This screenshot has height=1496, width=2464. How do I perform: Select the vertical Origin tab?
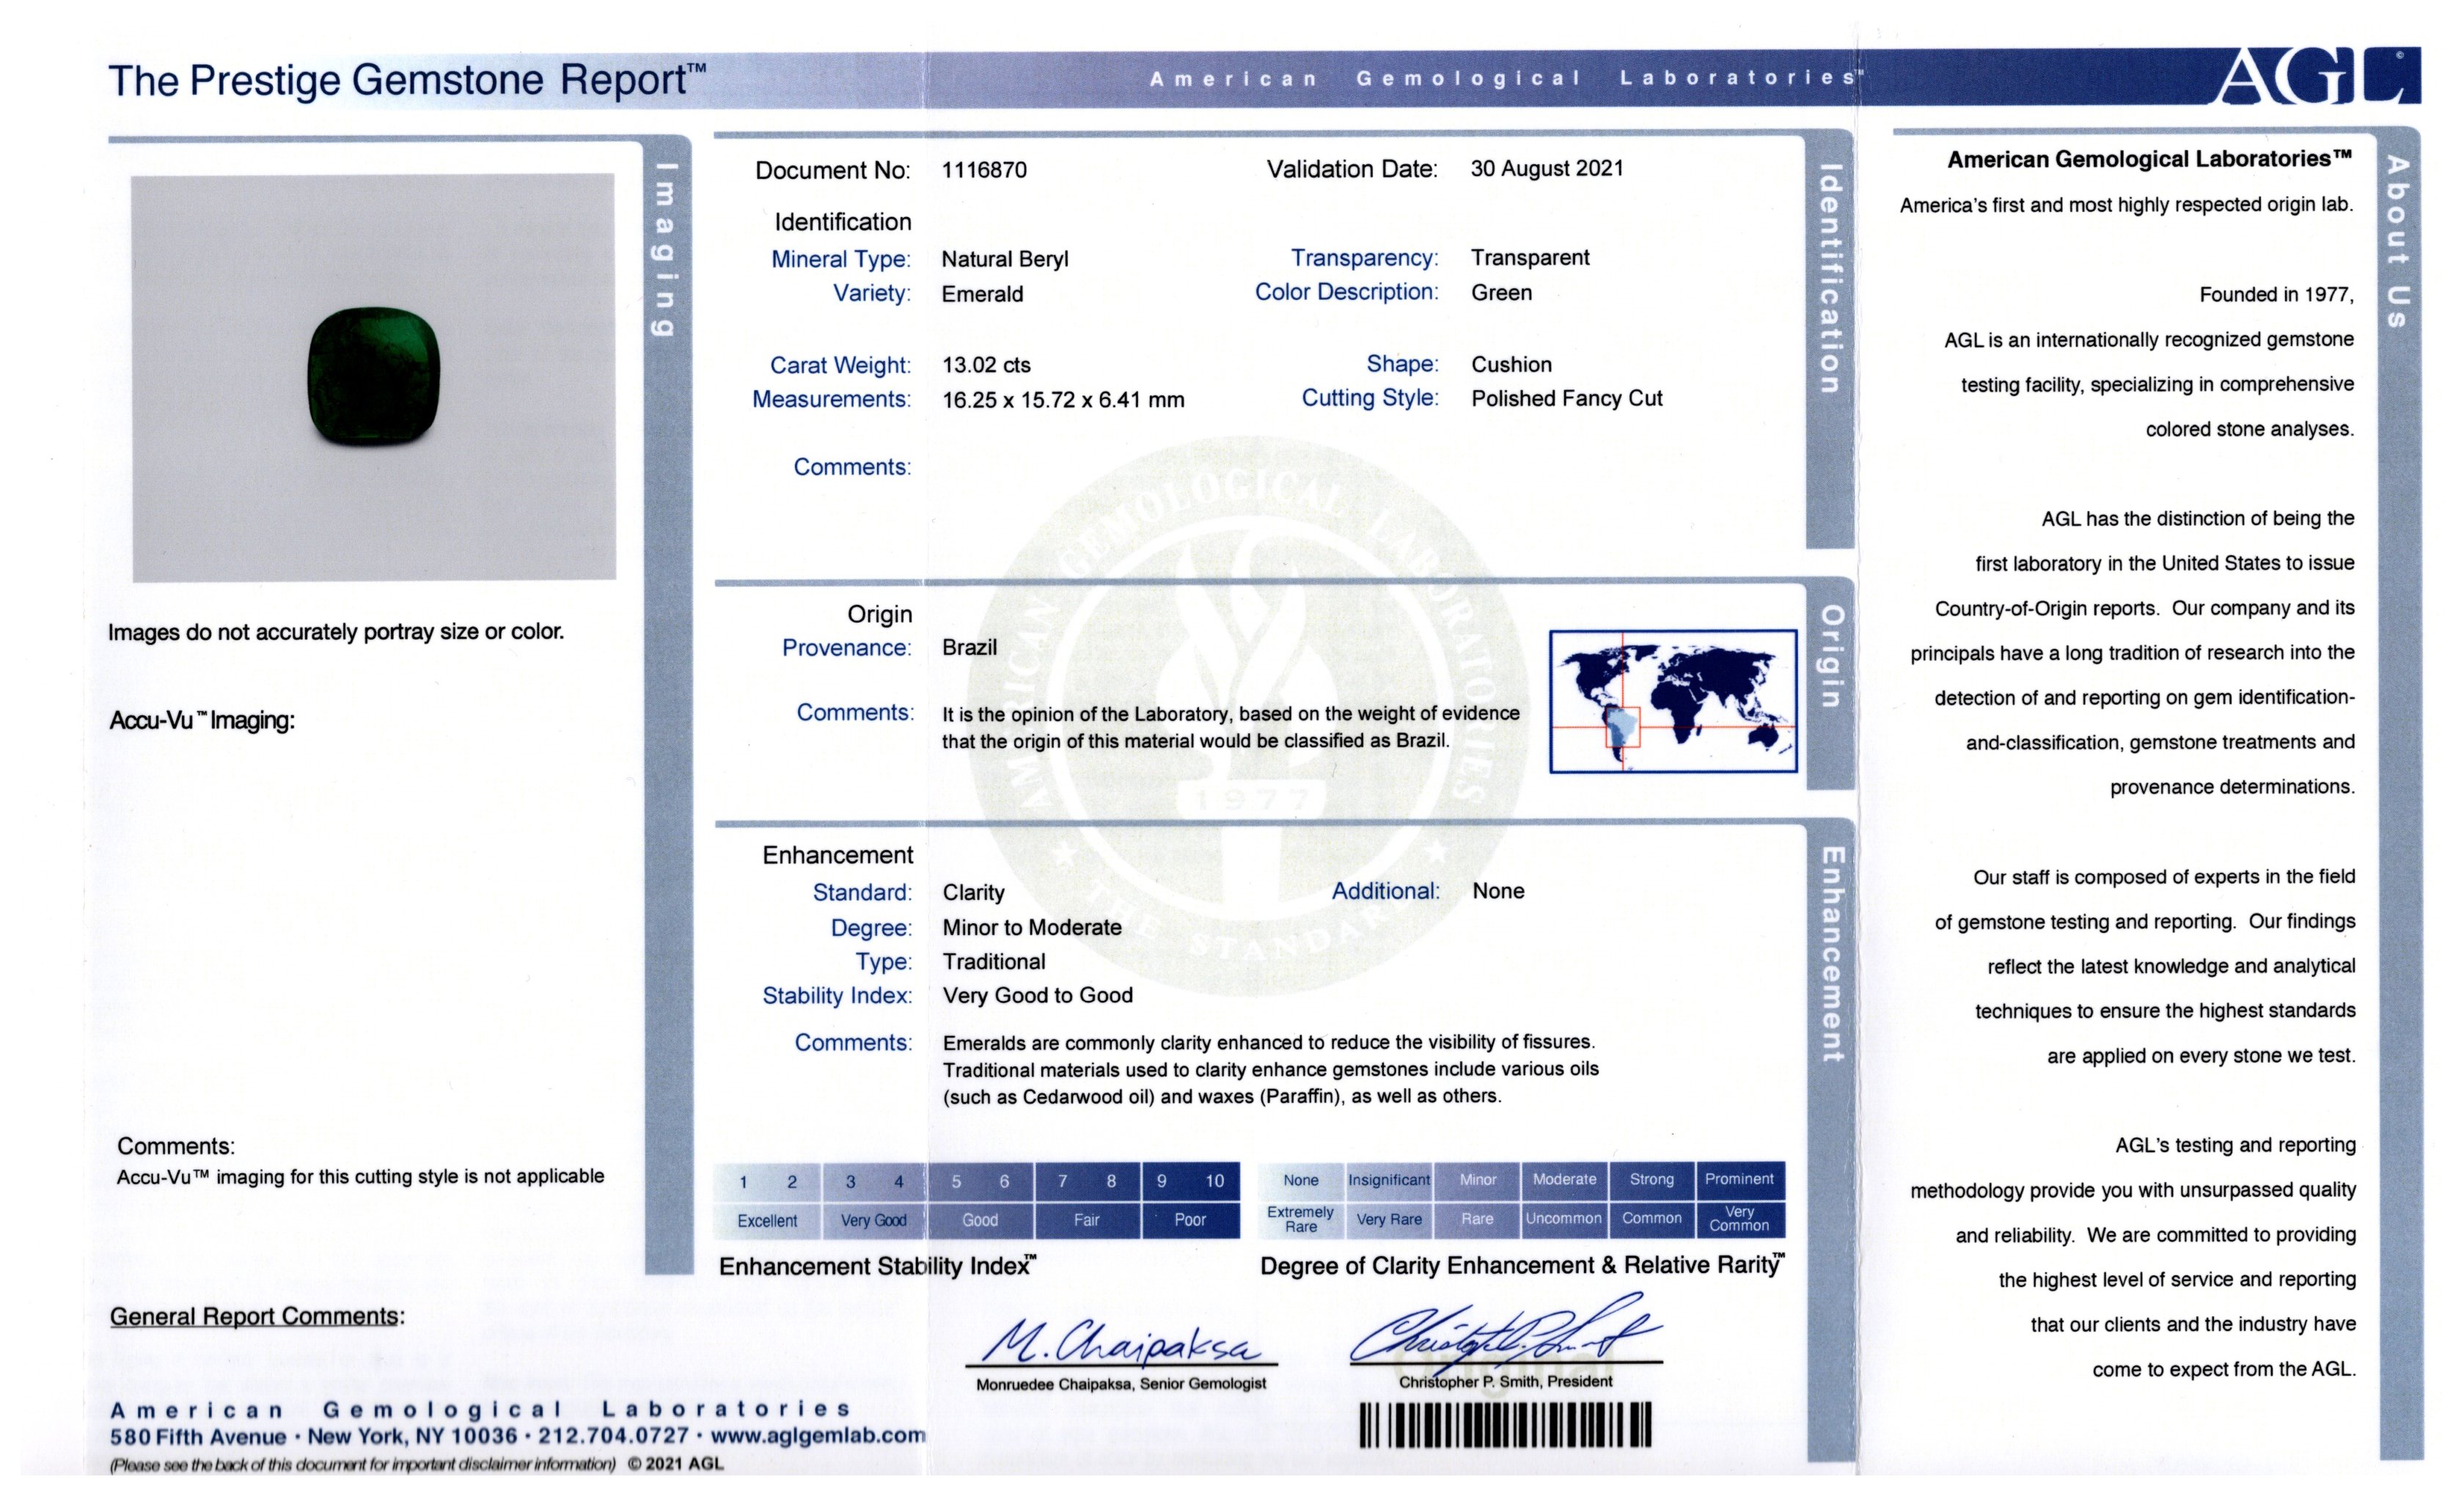1829,655
